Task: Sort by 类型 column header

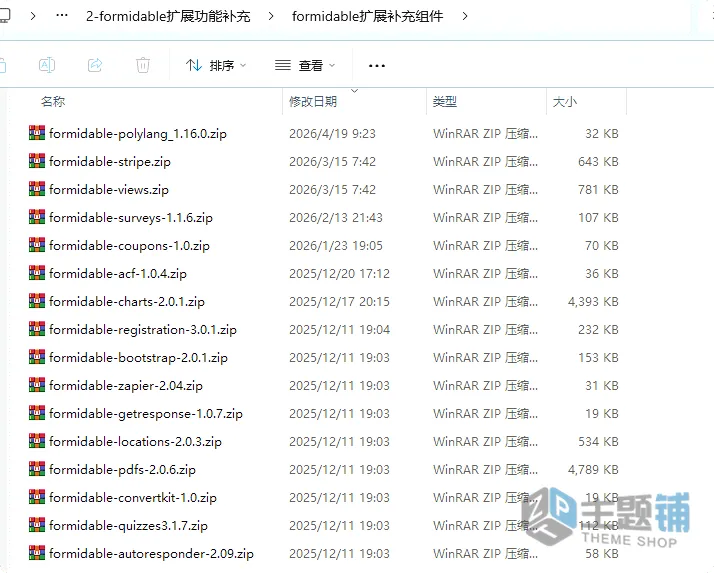Action: pos(445,101)
